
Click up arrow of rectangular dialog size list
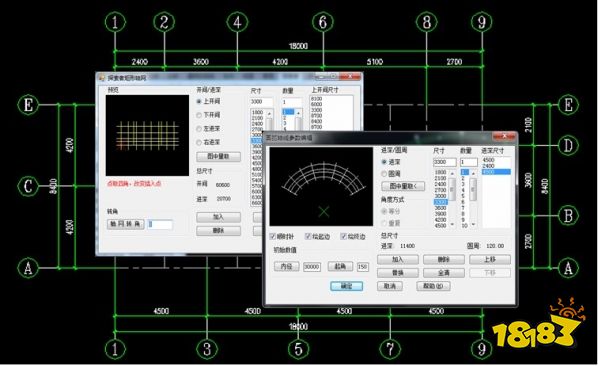tap(270, 114)
